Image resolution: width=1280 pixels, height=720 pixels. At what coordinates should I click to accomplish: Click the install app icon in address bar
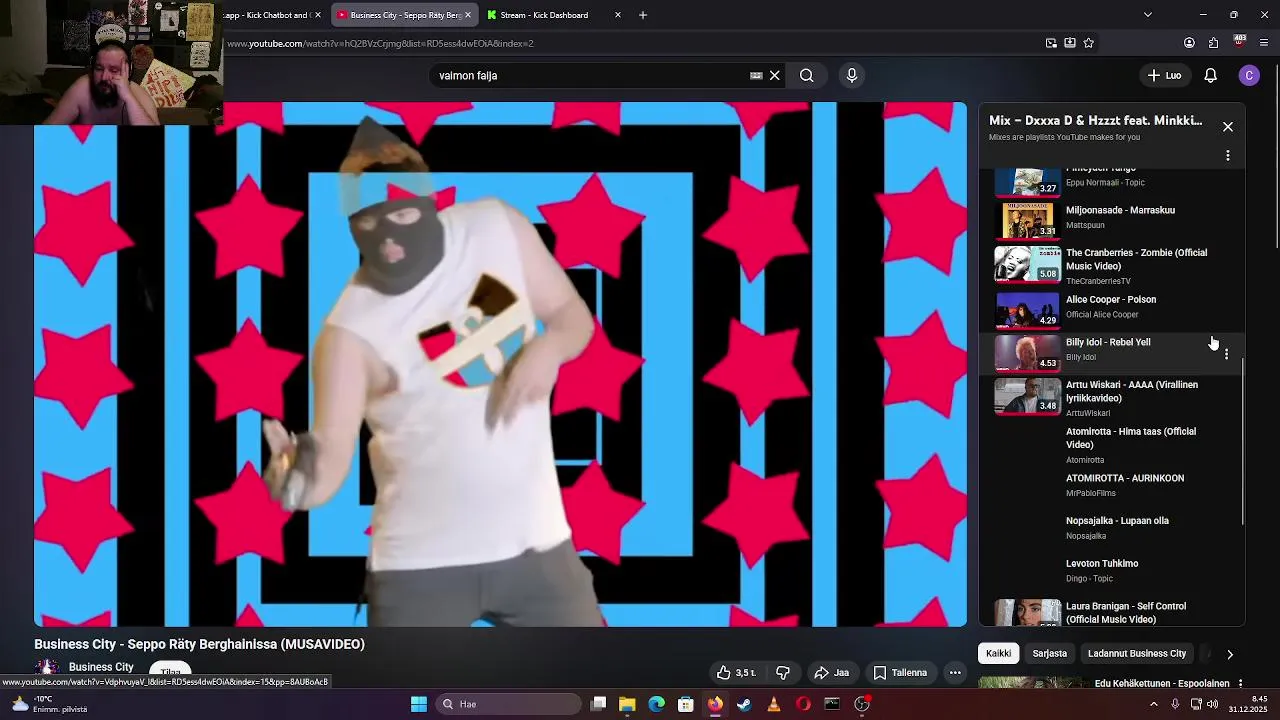coord(1070,43)
